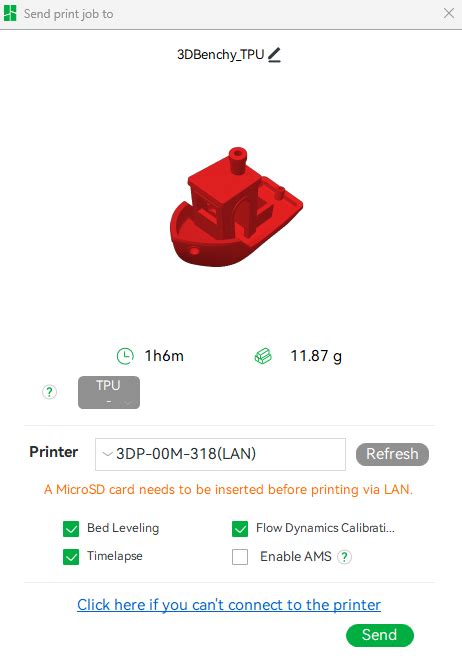This screenshot has width=462, height=661.
Task: Expand the Printer selection dropdown
Action: coord(220,454)
